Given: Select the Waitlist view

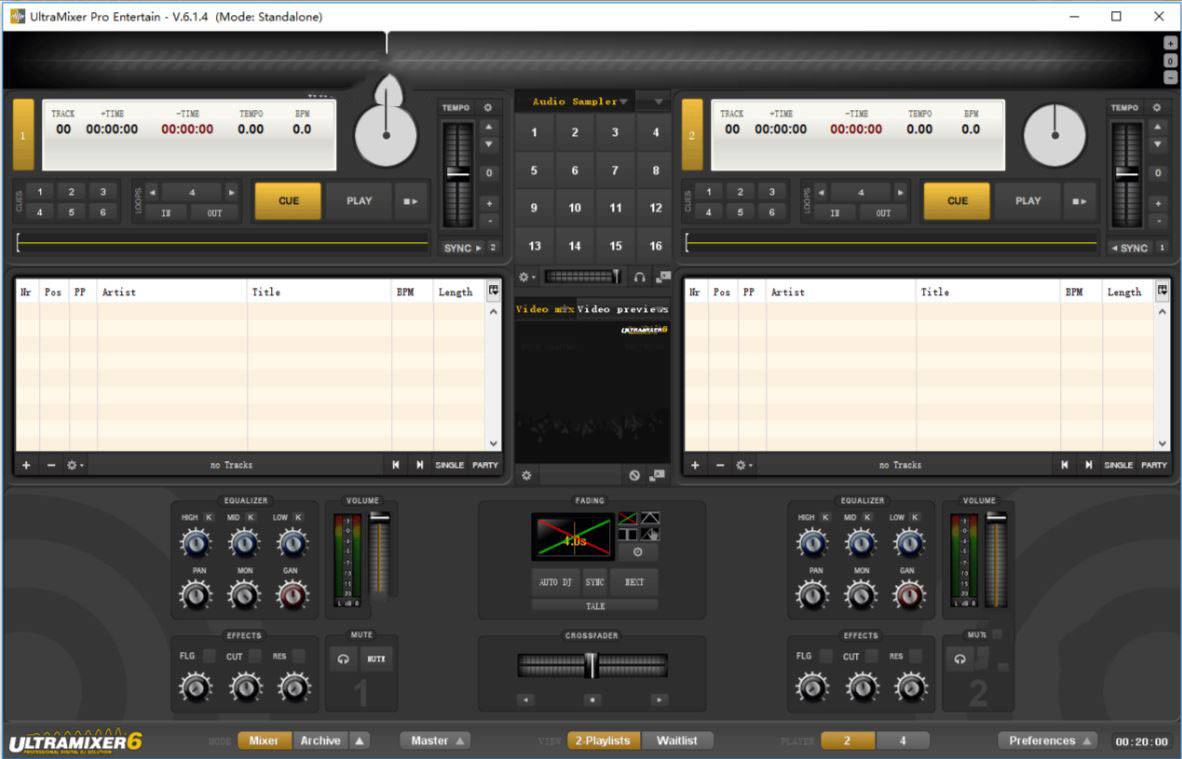Looking at the screenshot, I should click(x=677, y=741).
